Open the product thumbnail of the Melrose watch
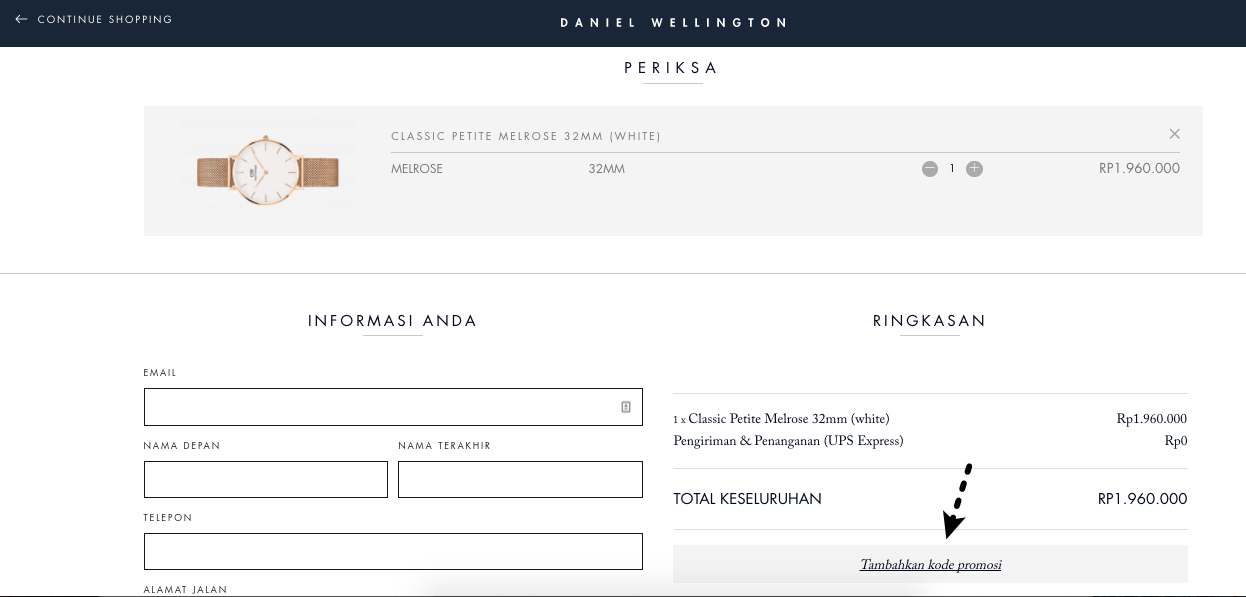 tap(265, 171)
